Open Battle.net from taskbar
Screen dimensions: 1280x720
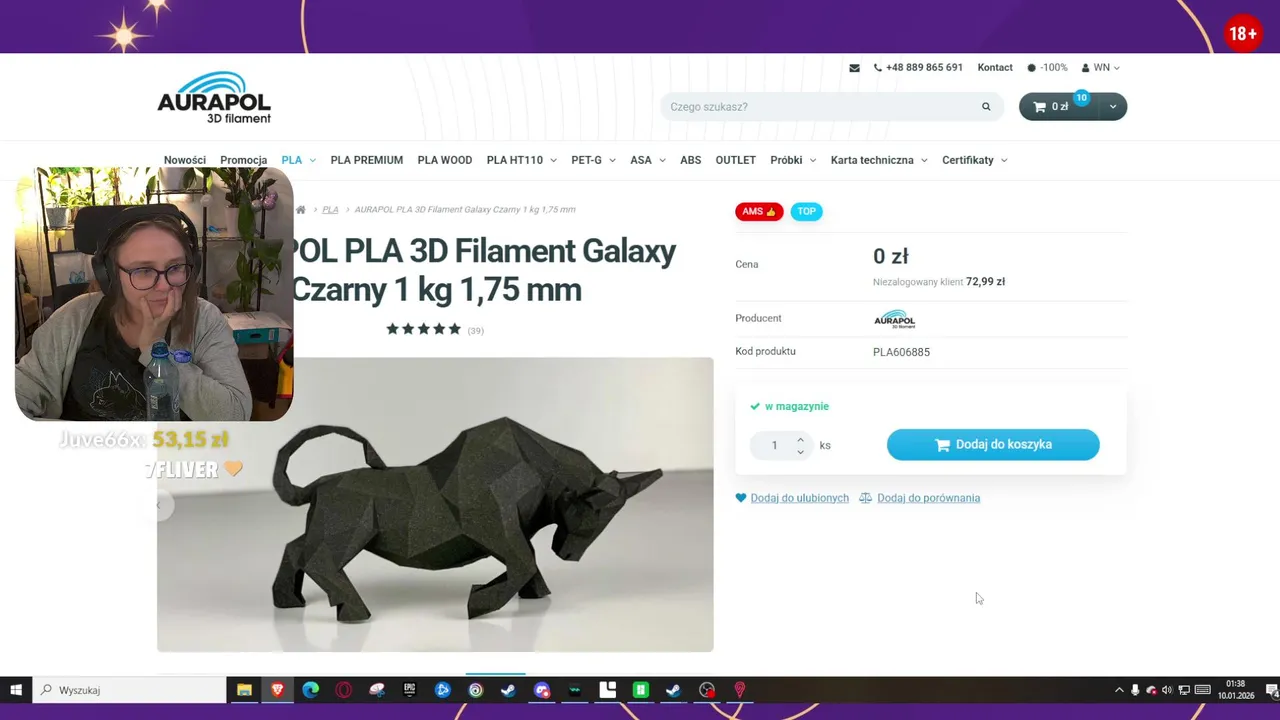click(443, 690)
